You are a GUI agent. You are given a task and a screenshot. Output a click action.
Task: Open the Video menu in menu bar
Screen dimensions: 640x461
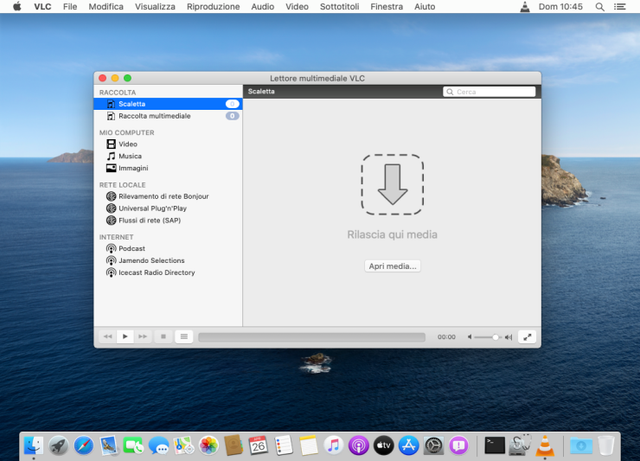tap(297, 7)
